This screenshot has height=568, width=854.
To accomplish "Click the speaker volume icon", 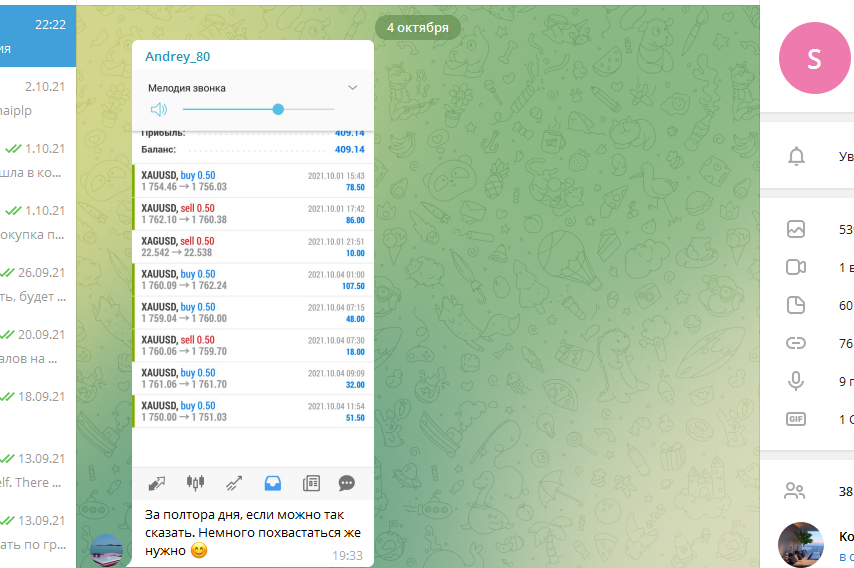I will point(158,109).
